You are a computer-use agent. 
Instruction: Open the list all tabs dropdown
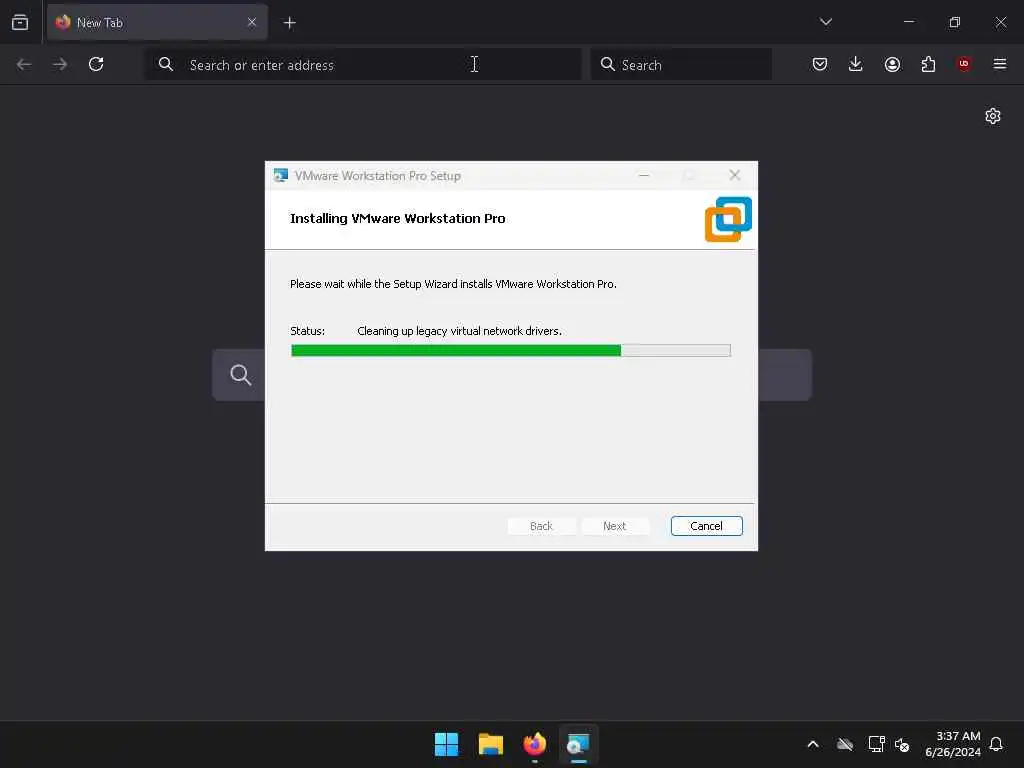coord(825,22)
